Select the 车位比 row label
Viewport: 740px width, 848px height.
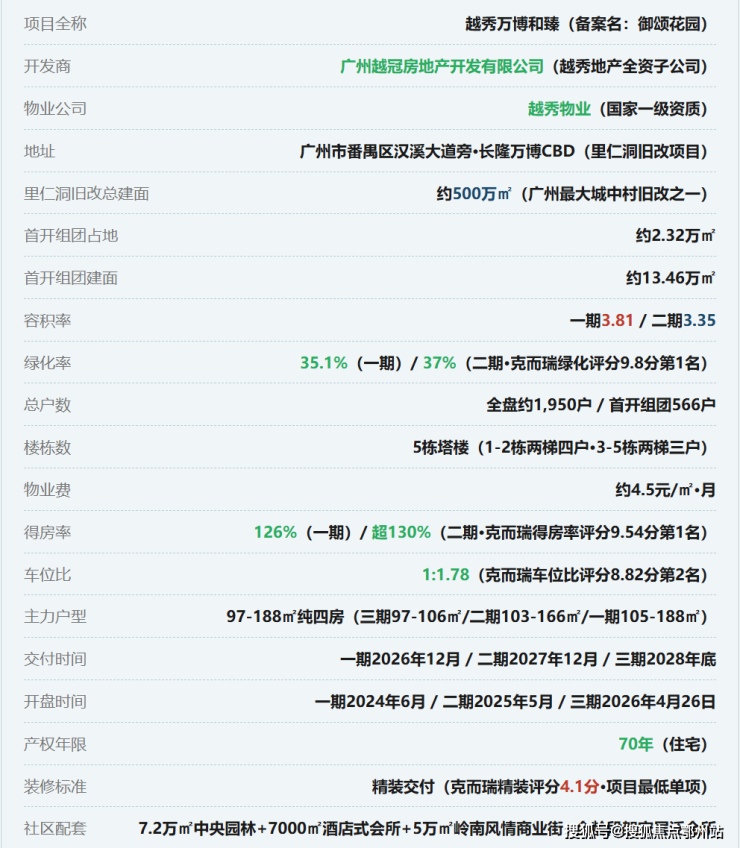click(47, 574)
